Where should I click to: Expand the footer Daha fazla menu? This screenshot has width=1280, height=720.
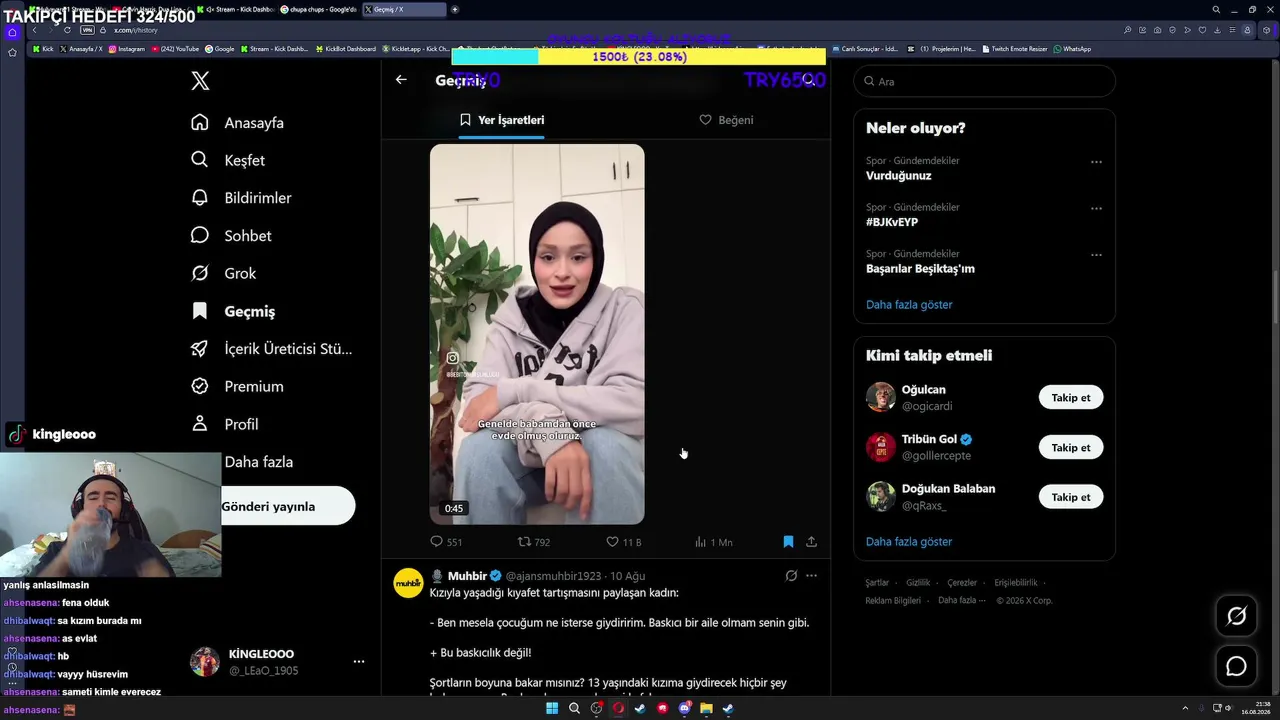960,601
